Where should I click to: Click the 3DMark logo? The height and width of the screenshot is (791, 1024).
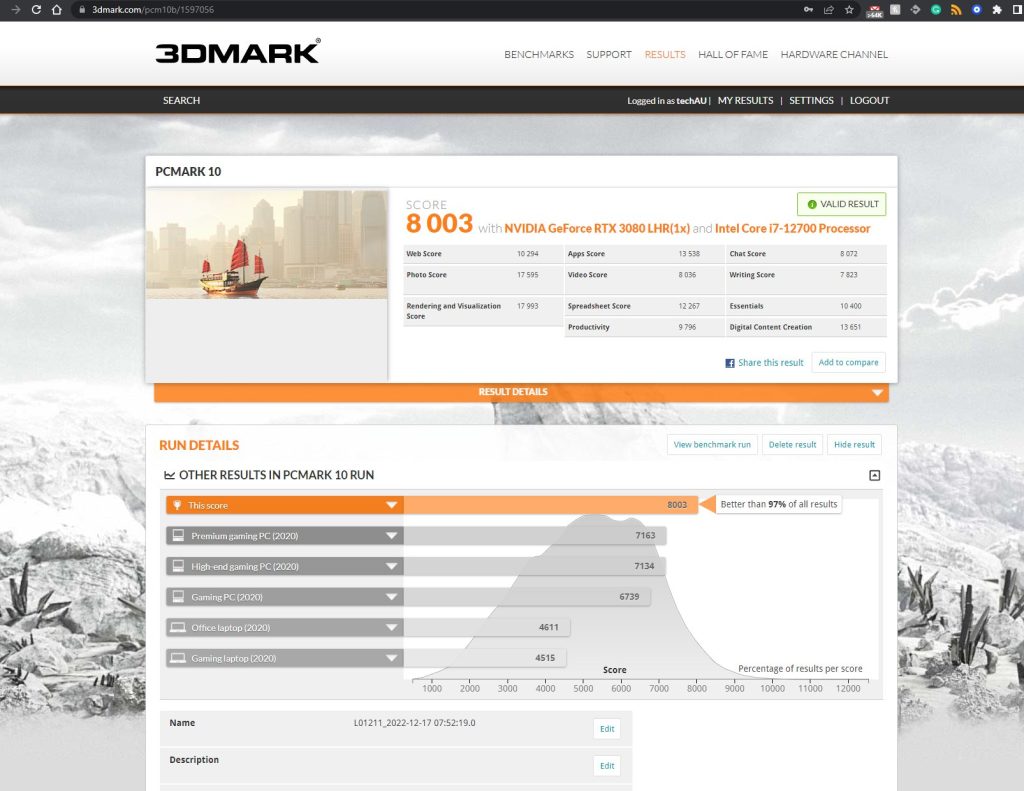click(x=238, y=51)
